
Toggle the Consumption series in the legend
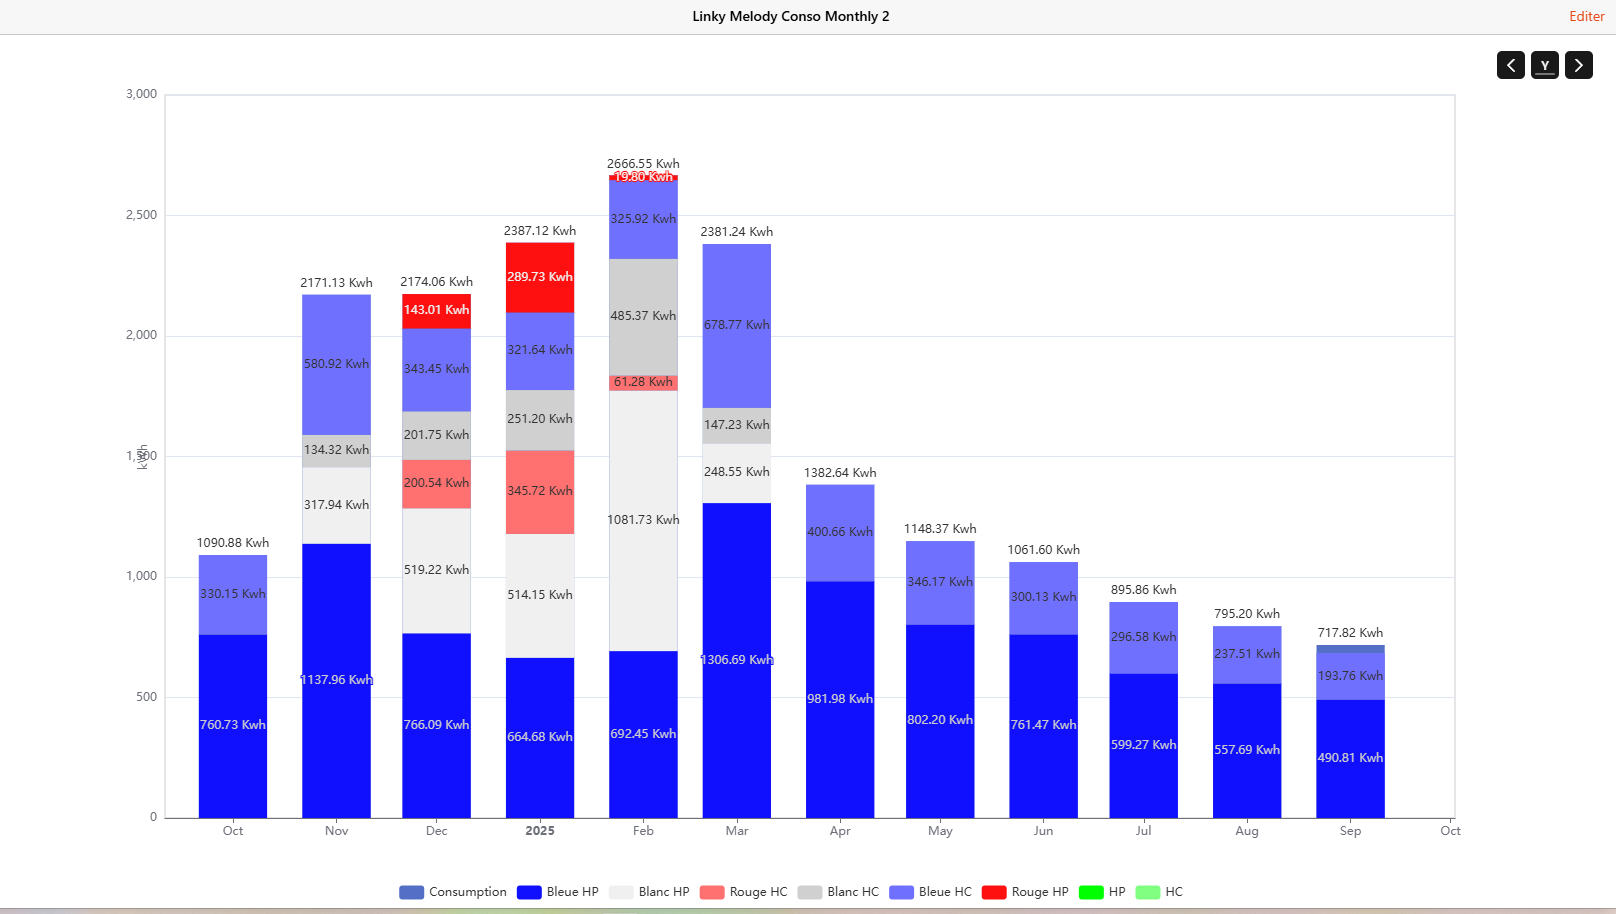pos(453,892)
